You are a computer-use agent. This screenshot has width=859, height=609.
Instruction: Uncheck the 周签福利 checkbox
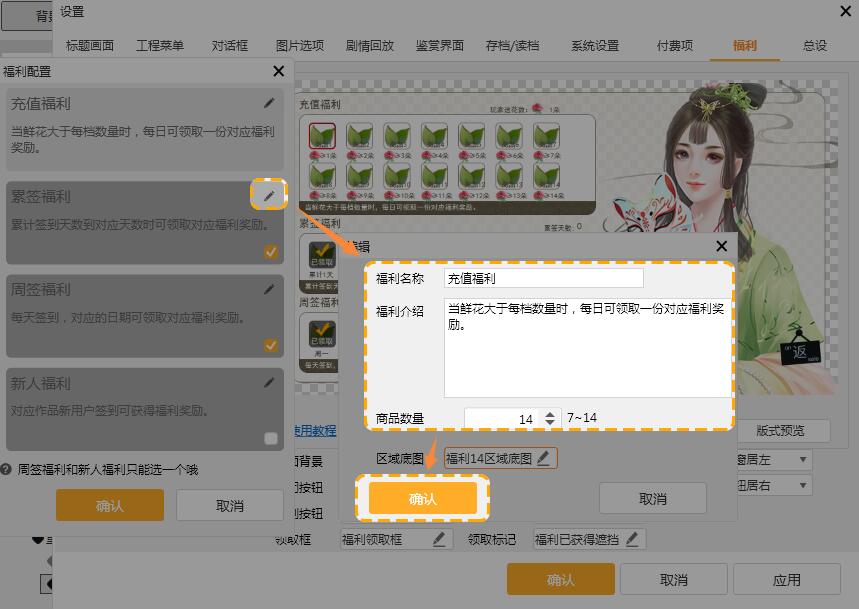(271, 345)
